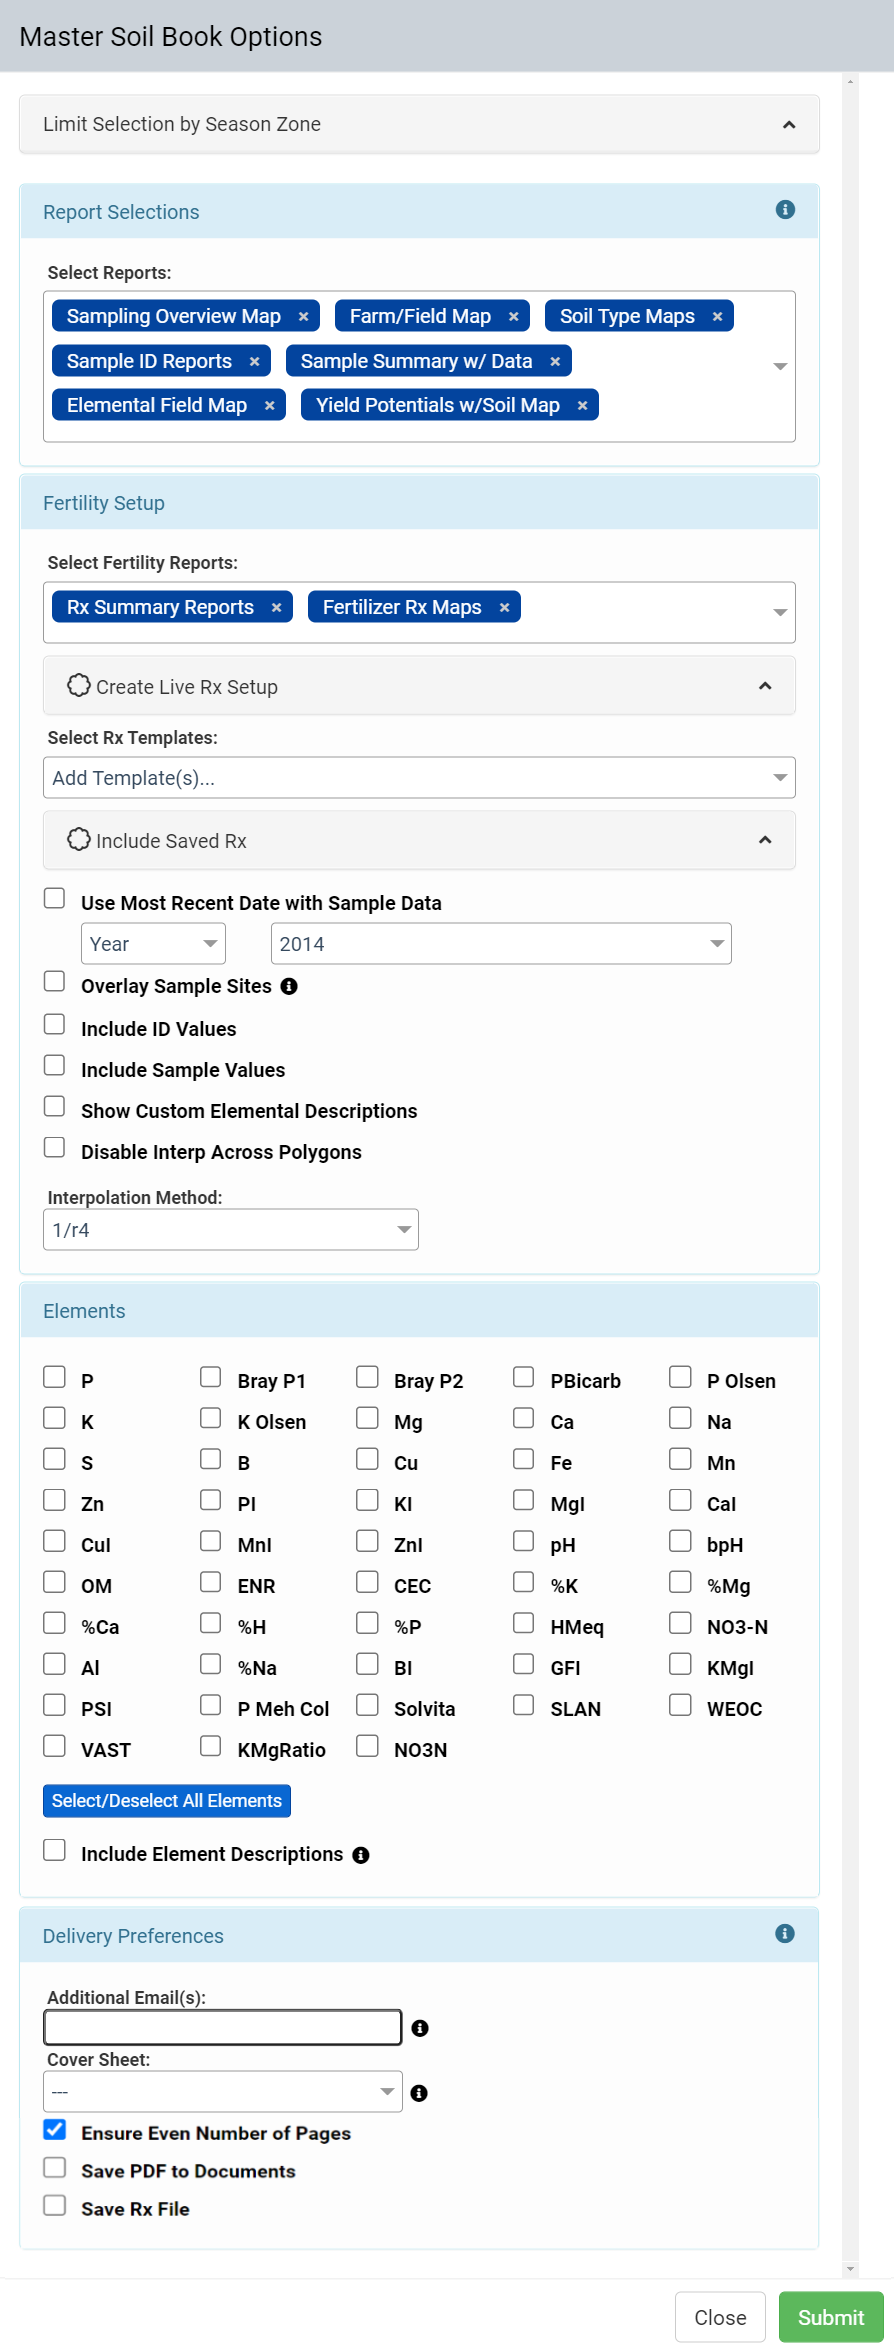Check the Bray P1 element checkbox

pyautogui.click(x=210, y=1377)
